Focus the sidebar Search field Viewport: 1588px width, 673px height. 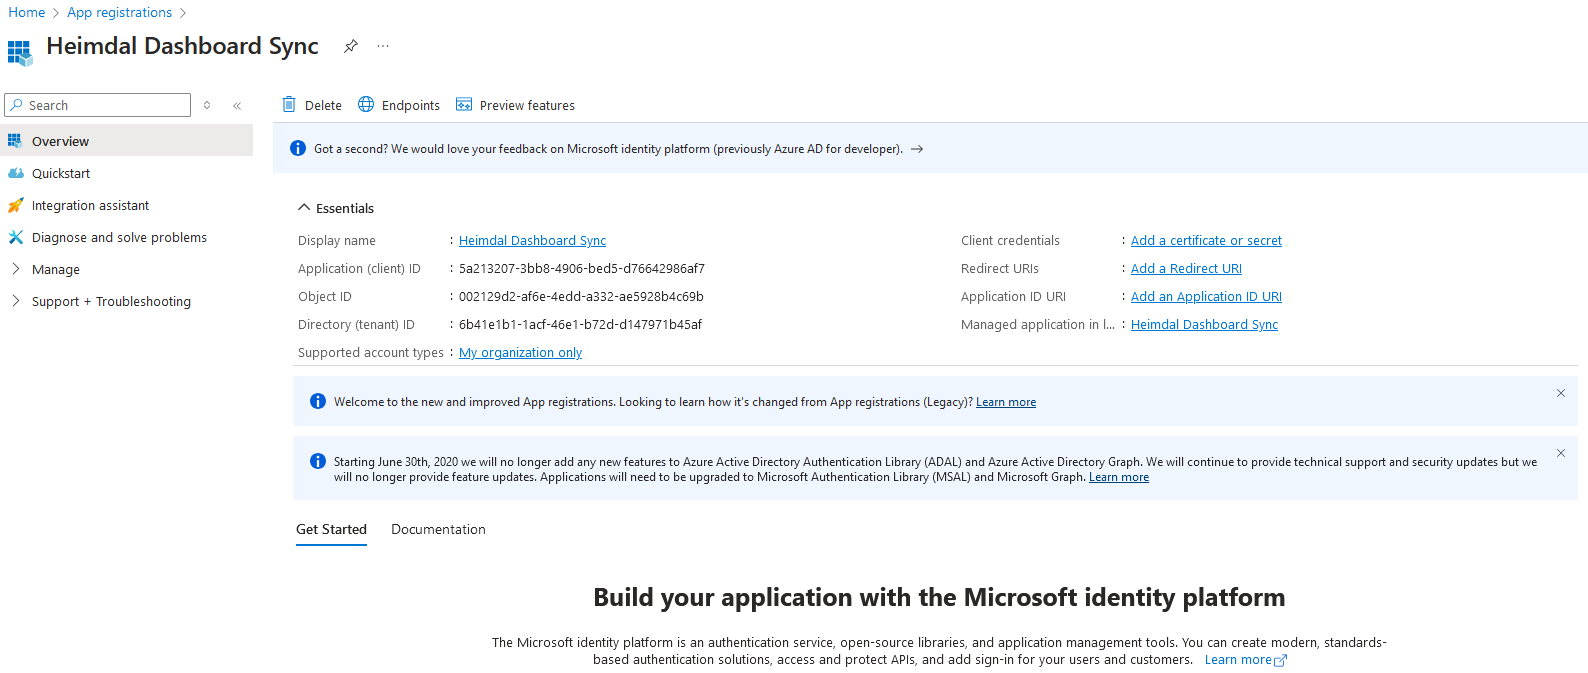pyautogui.click(x=97, y=105)
